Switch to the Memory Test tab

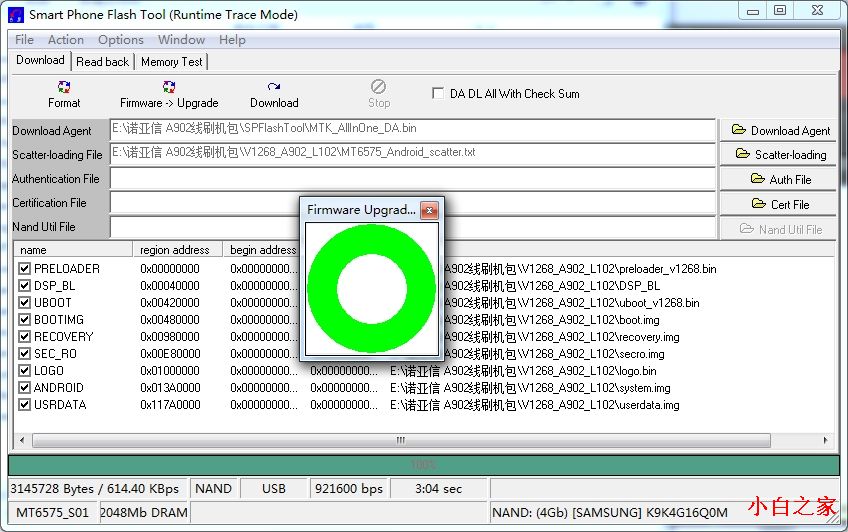click(171, 62)
